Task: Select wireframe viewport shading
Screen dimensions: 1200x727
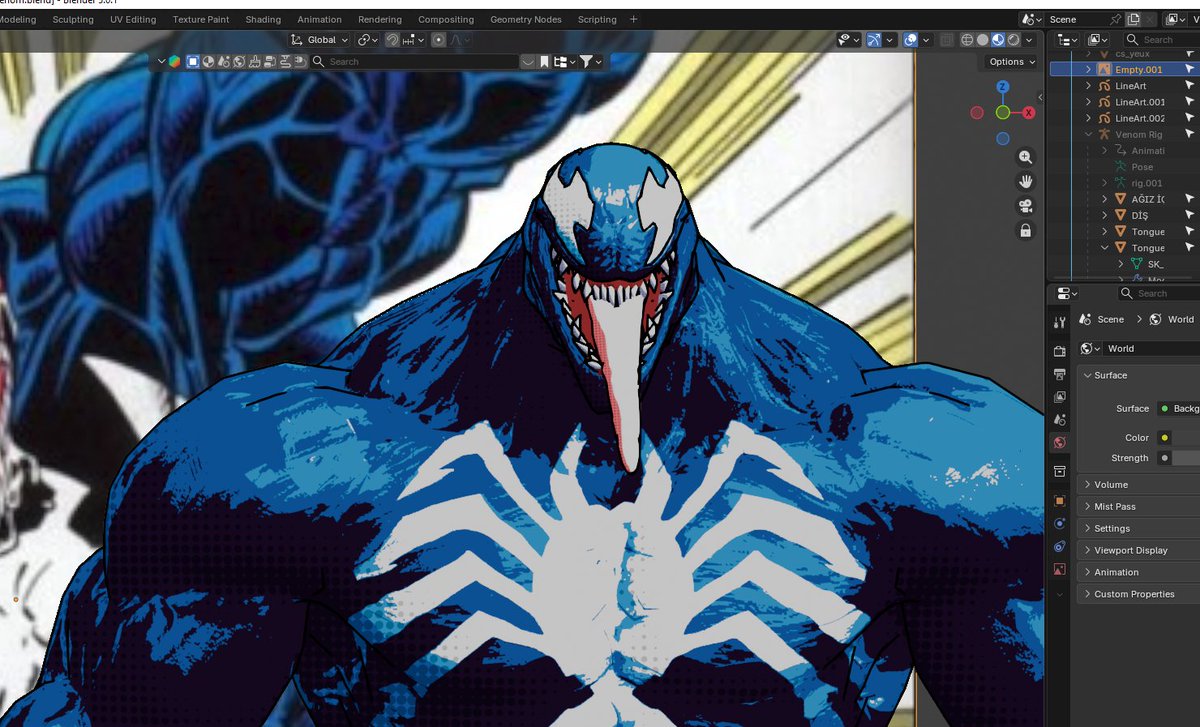Action: (x=967, y=40)
